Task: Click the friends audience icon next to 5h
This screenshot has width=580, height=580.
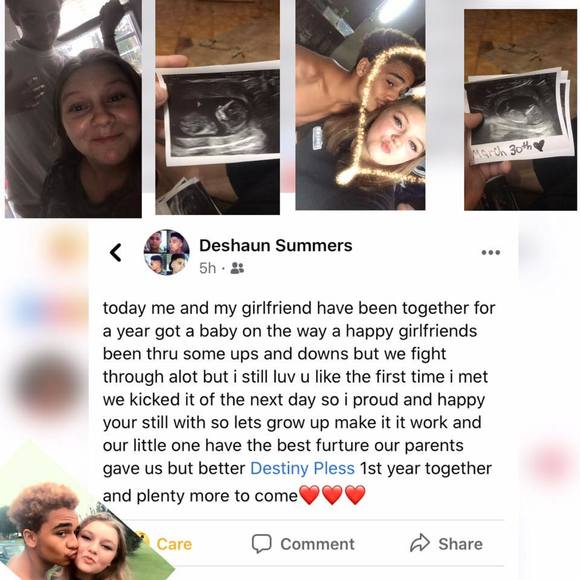Action: (x=237, y=268)
